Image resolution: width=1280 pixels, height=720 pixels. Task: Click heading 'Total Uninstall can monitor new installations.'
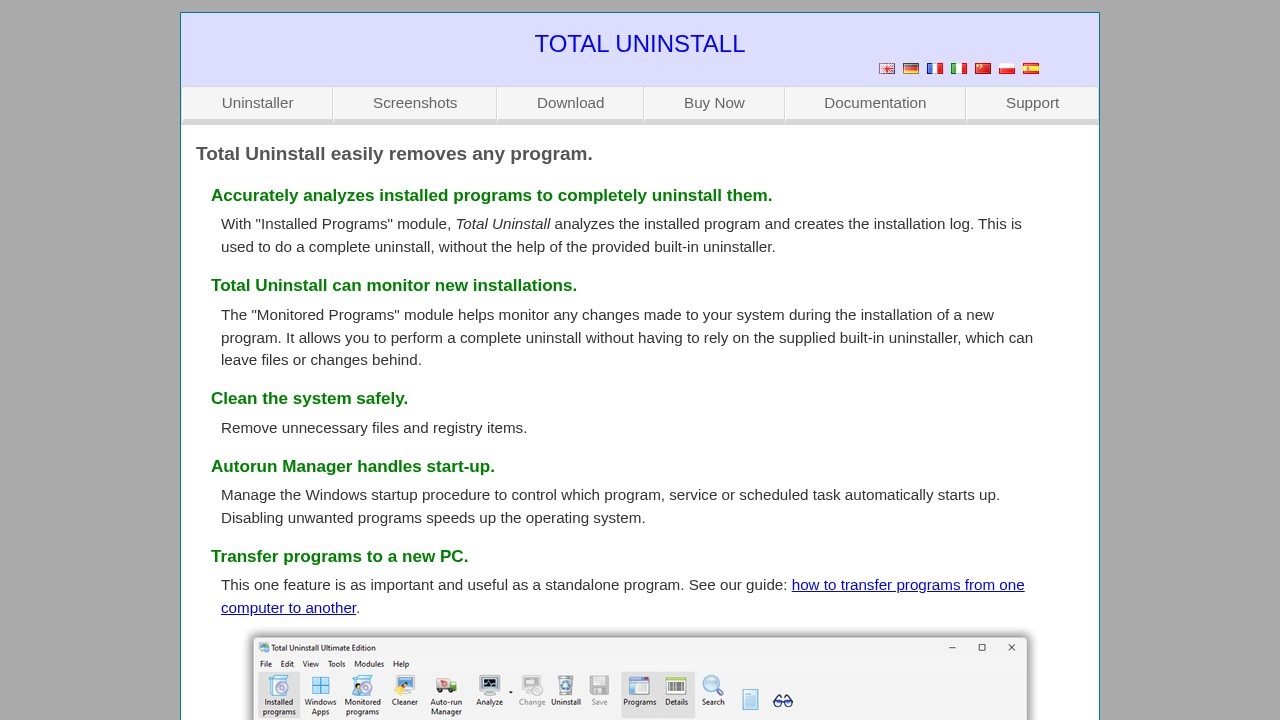[394, 286]
